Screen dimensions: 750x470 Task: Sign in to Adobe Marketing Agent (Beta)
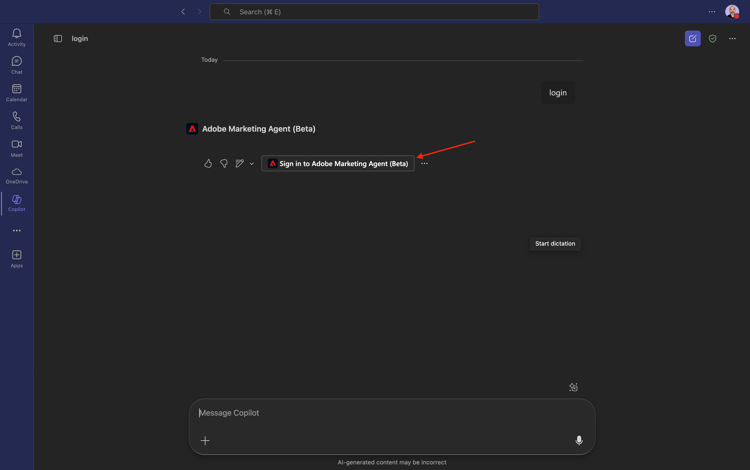pyautogui.click(x=338, y=164)
